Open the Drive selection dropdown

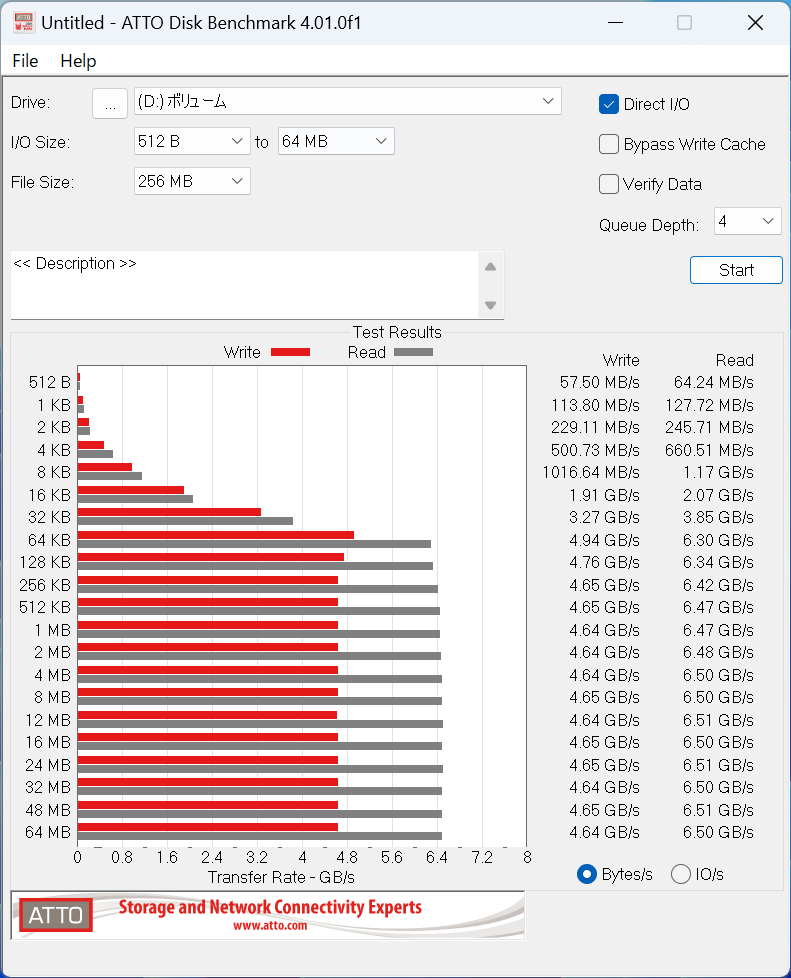347,101
